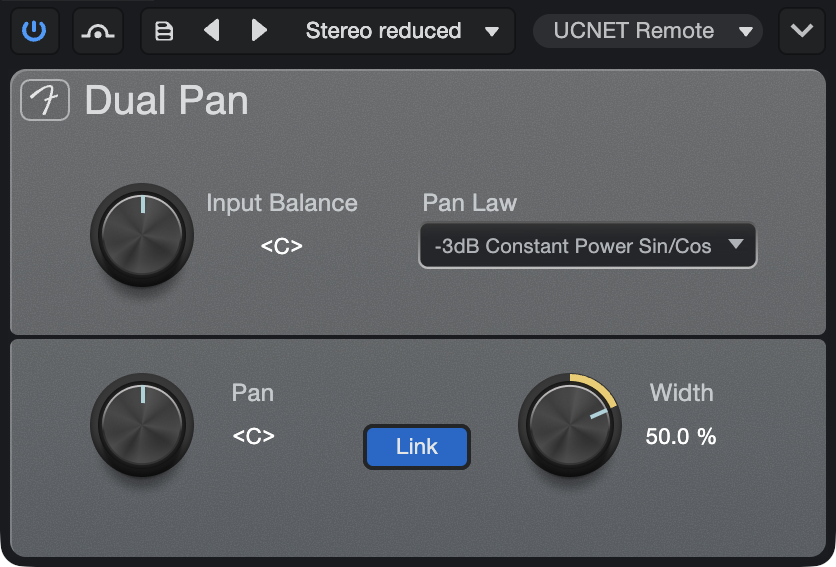This screenshot has width=836, height=567.
Task: Click the Input Balance knob
Action: 142,235
